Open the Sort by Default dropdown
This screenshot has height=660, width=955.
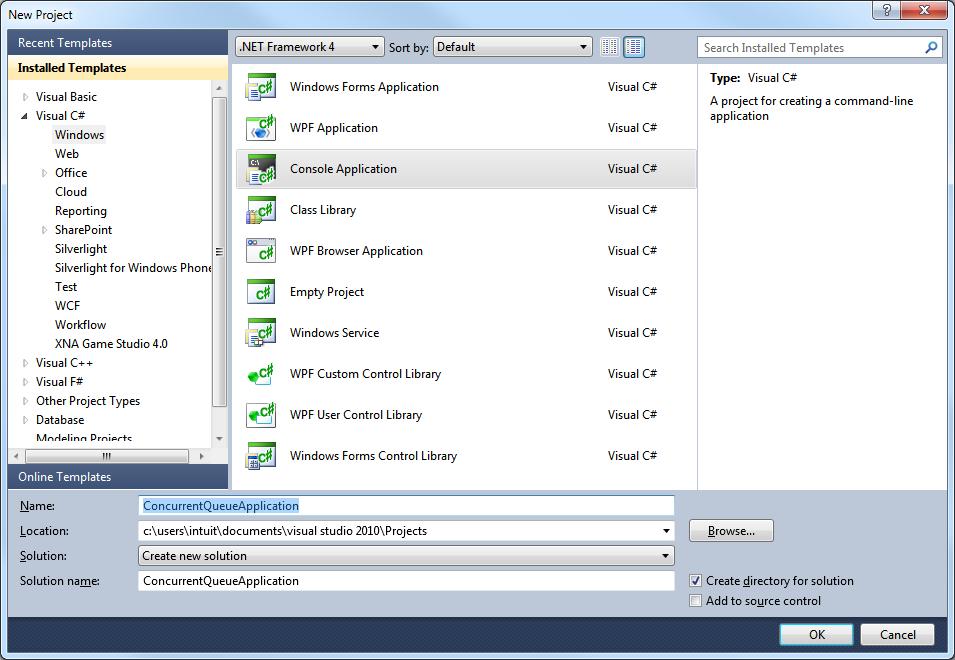[512, 47]
